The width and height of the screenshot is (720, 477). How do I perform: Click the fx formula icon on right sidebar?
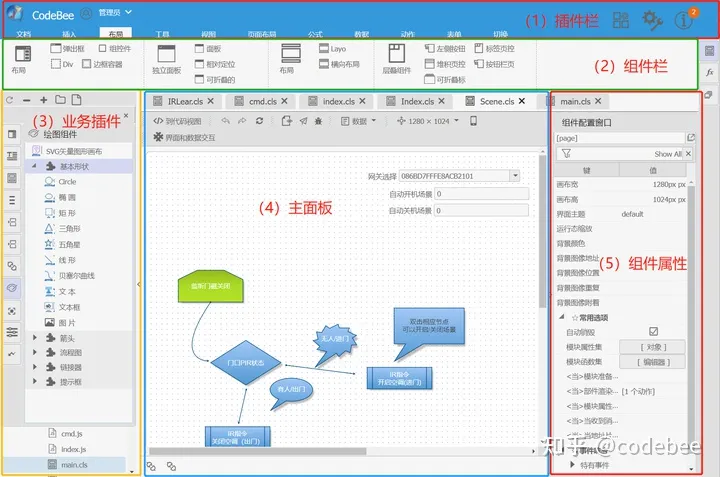coord(709,73)
